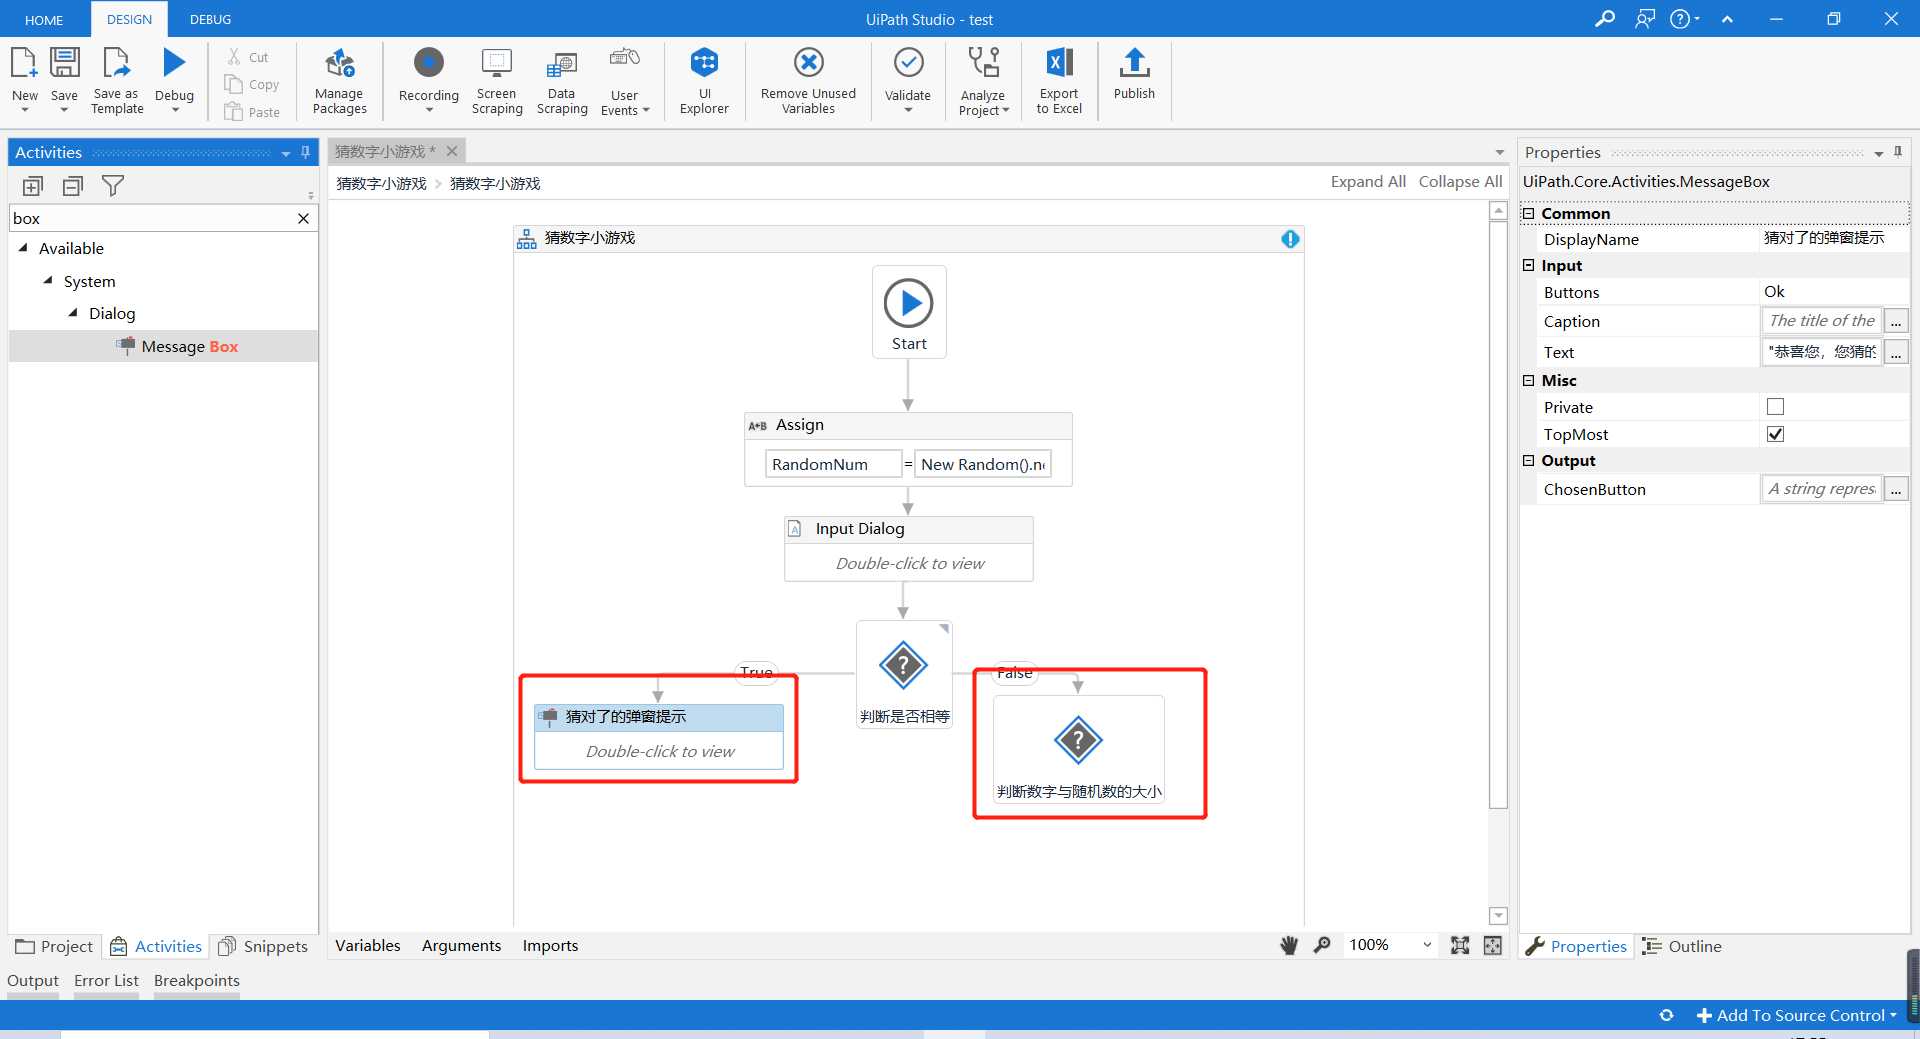1920x1039 pixels.
Task: Click the fit to screen icon
Action: [x=1460, y=945]
